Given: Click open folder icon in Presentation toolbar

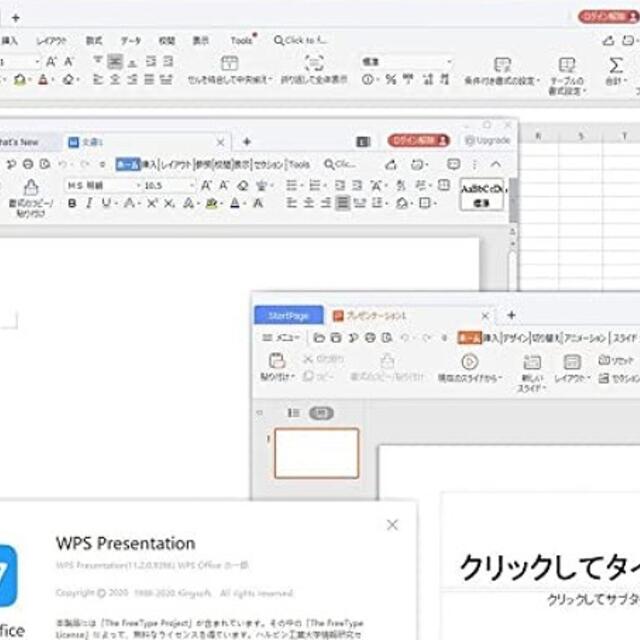Looking at the screenshot, I should [x=319, y=338].
